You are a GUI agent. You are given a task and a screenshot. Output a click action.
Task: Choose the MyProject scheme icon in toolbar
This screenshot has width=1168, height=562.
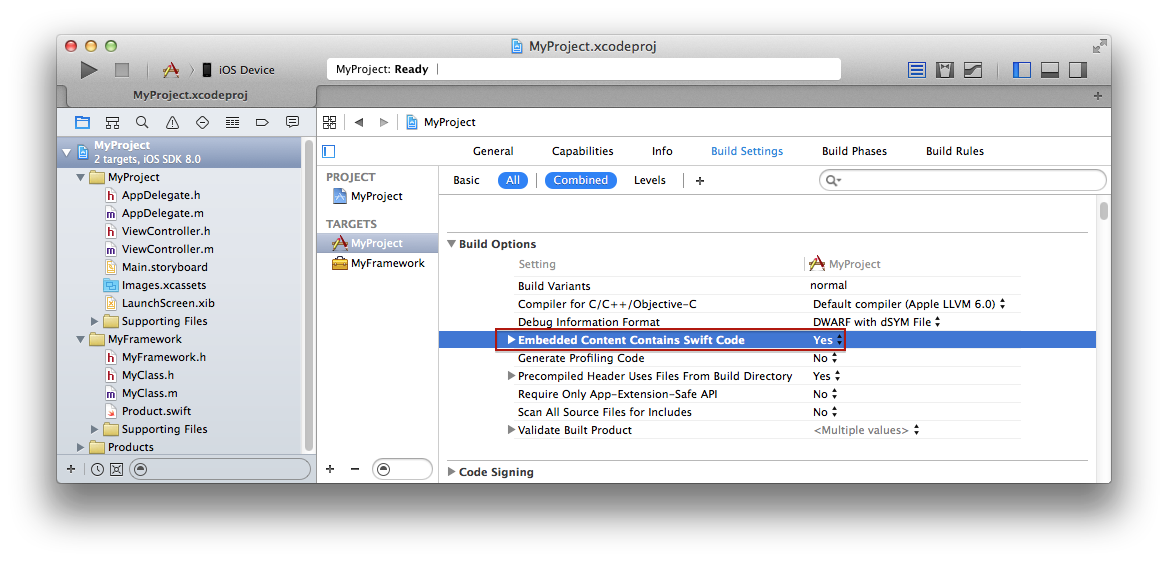171,70
